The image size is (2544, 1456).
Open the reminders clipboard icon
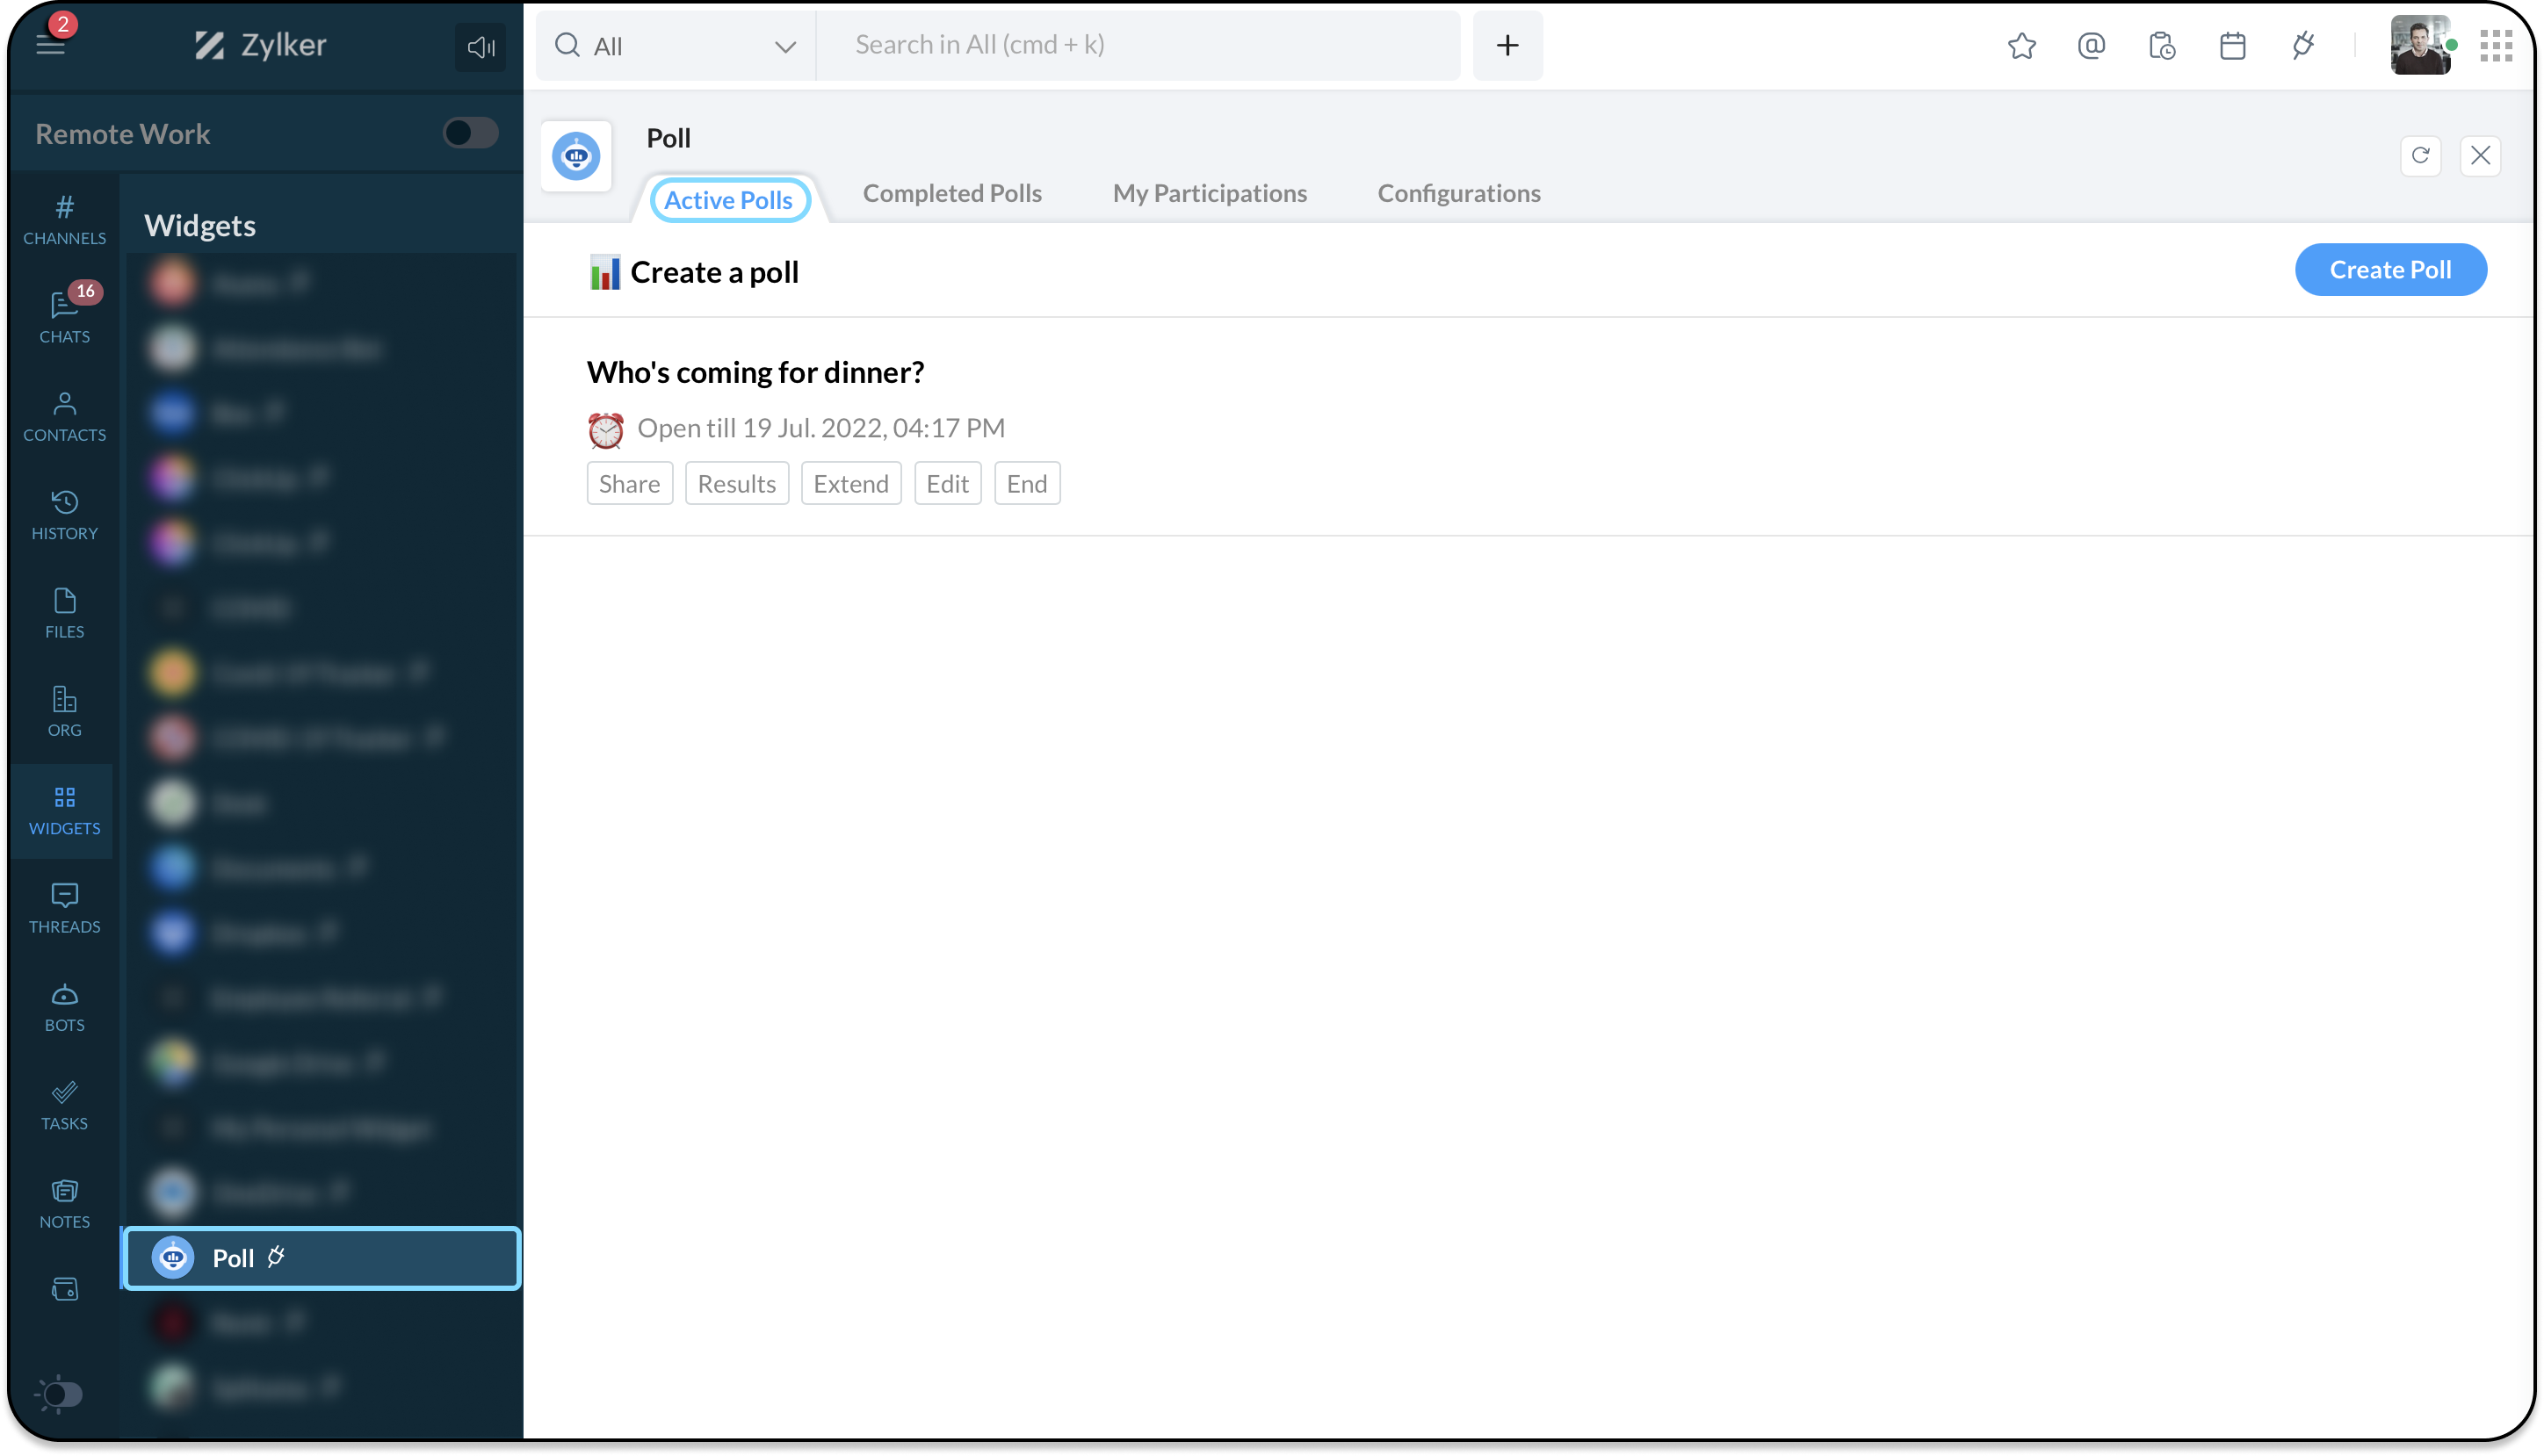[x=2161, y=46]
